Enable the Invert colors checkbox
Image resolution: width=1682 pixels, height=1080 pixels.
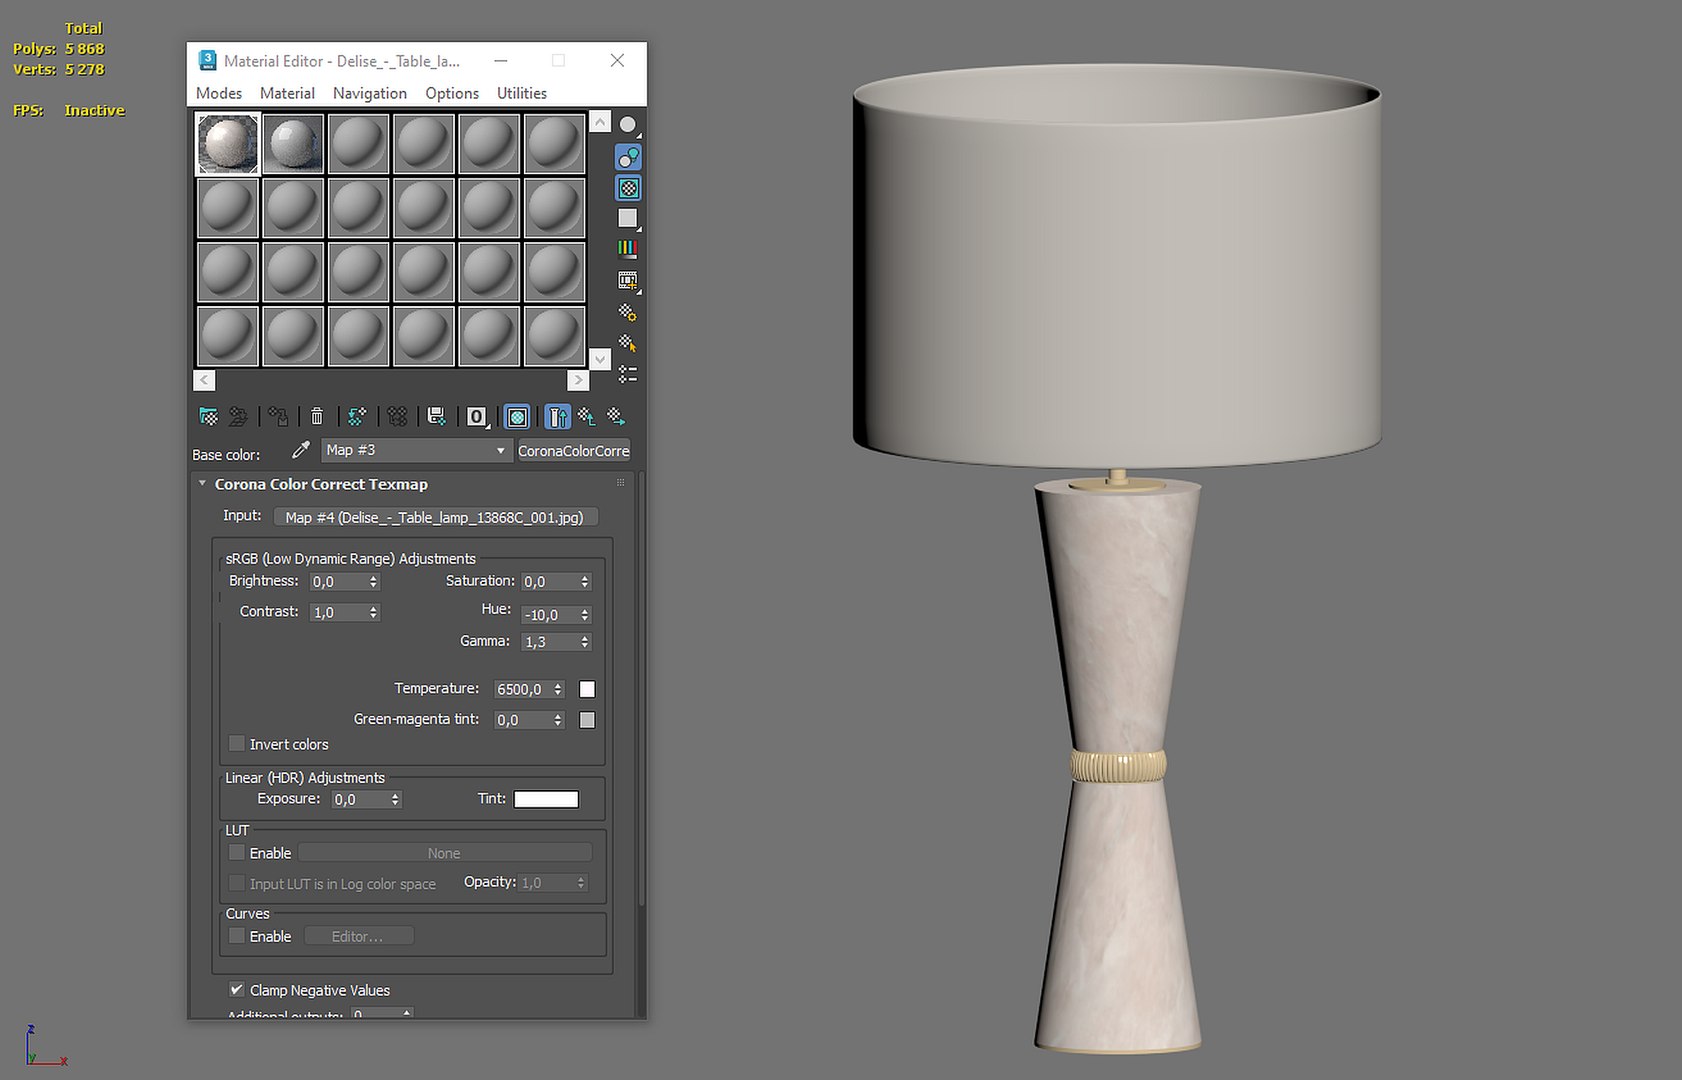pyautogui.click(x=237, y=744)
